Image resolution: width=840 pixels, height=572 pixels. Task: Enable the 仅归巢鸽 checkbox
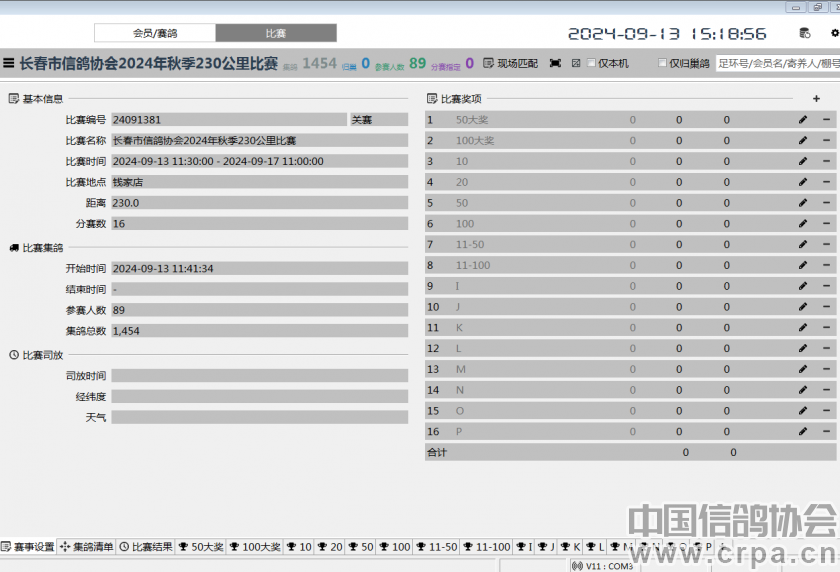662,63
